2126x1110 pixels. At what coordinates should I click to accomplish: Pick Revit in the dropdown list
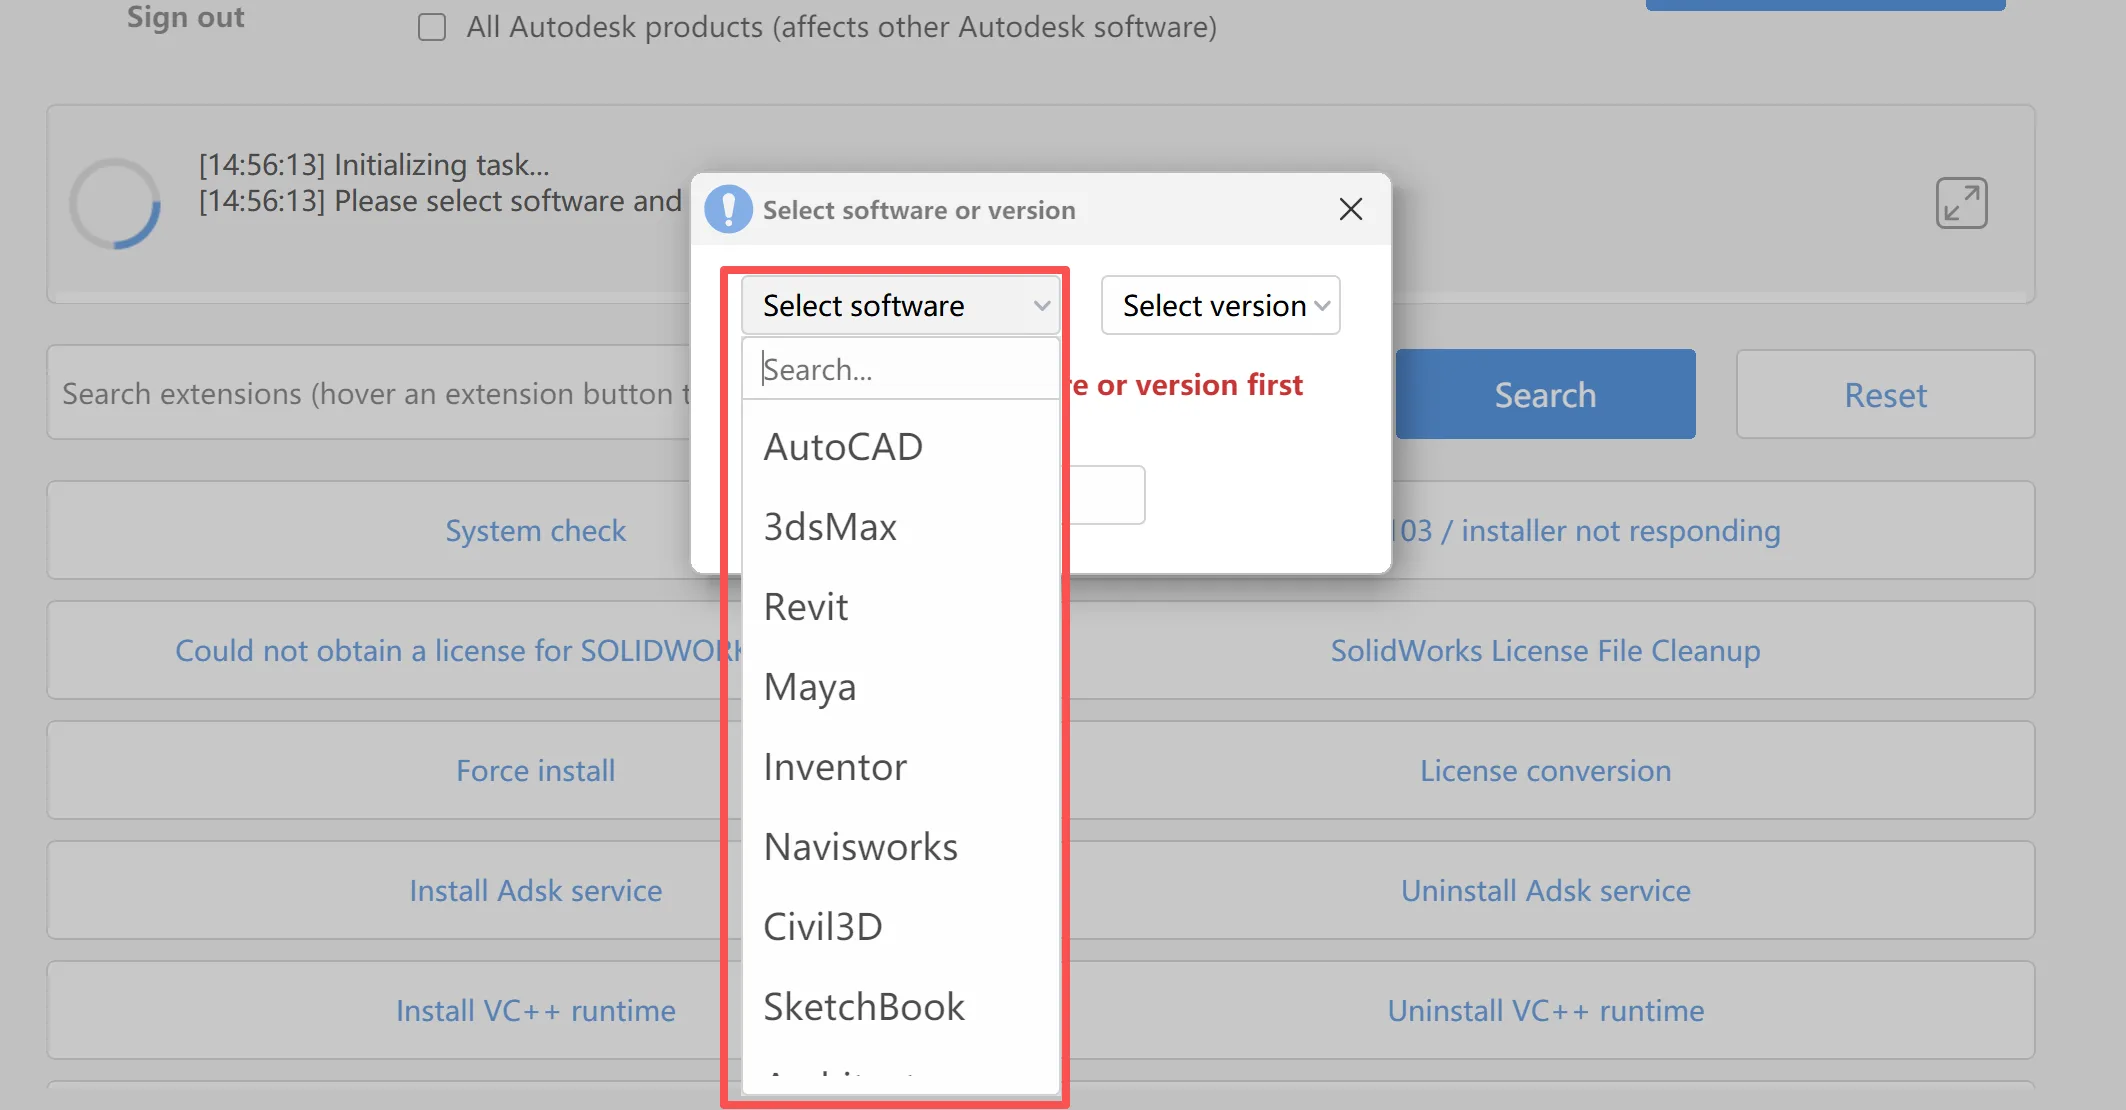pyautogui.click(x=806, y=607)
